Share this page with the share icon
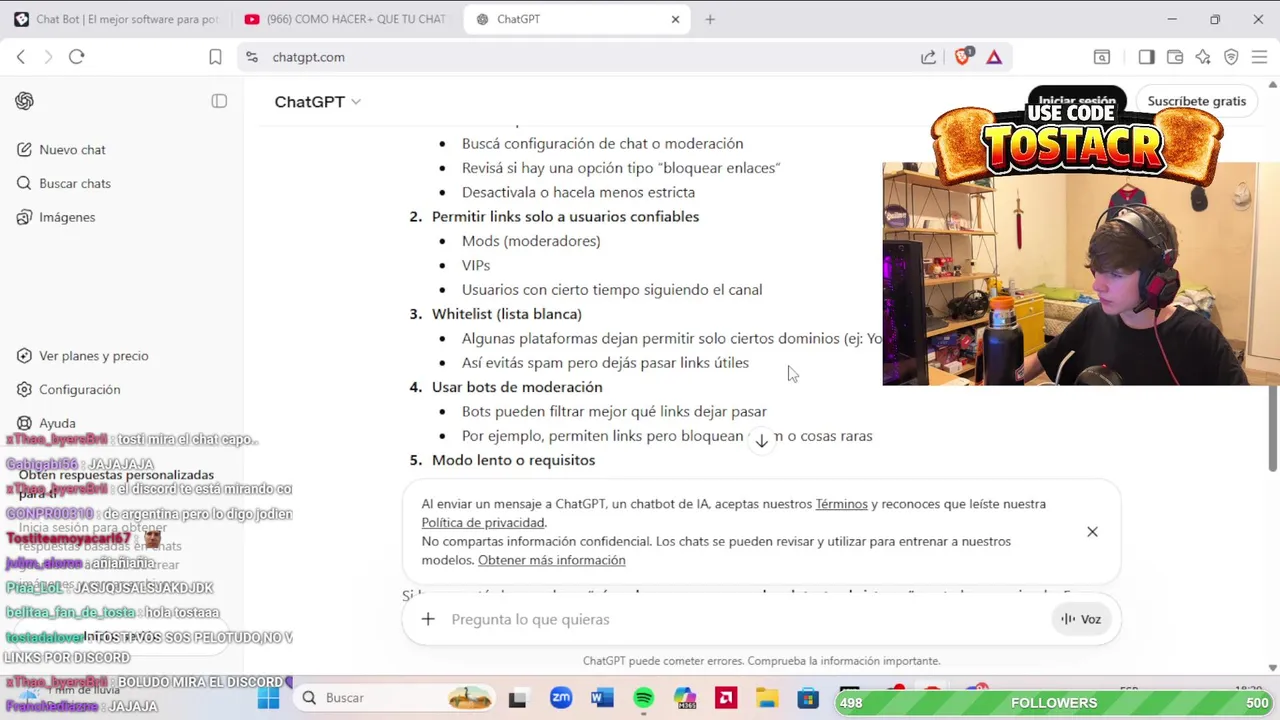 (929, 57)
